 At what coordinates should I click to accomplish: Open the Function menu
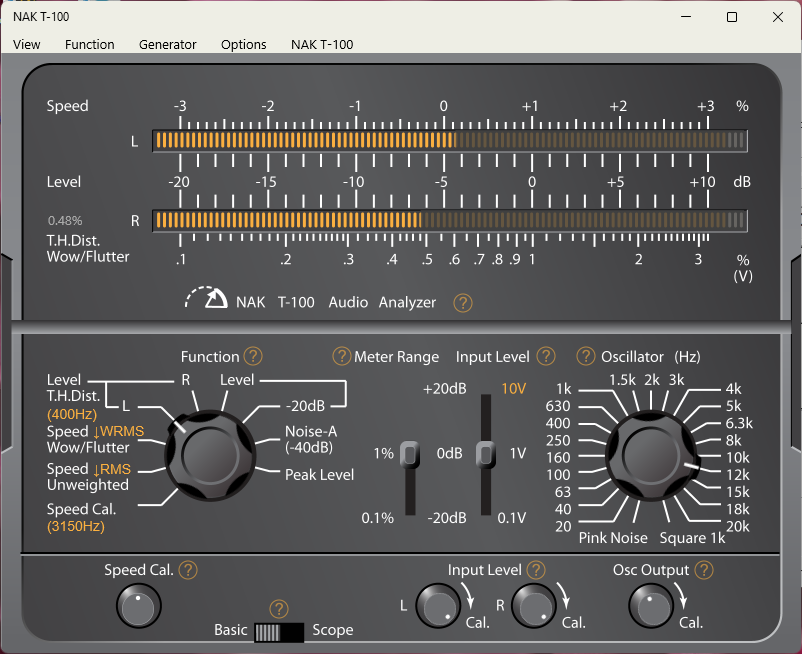90,44
